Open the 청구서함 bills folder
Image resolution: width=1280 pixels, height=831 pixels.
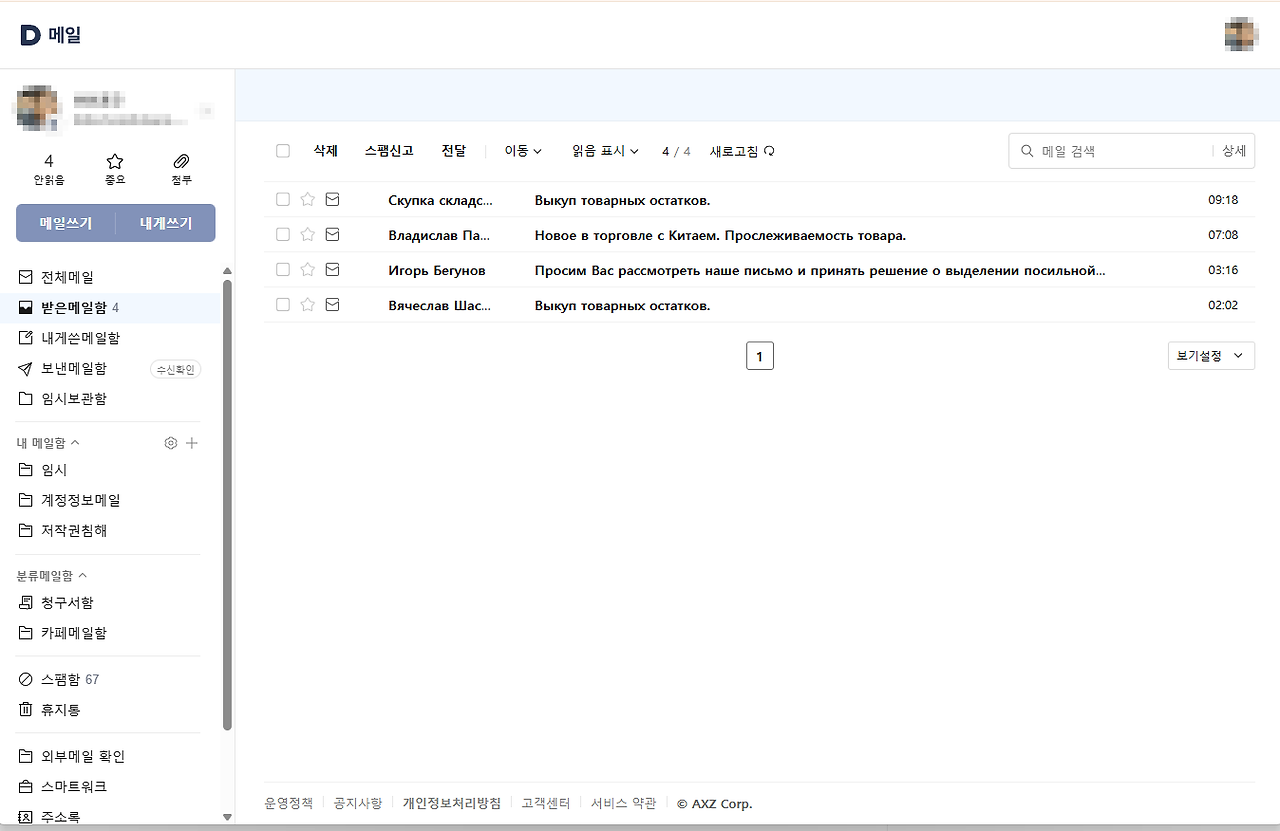tap(67, 602)
